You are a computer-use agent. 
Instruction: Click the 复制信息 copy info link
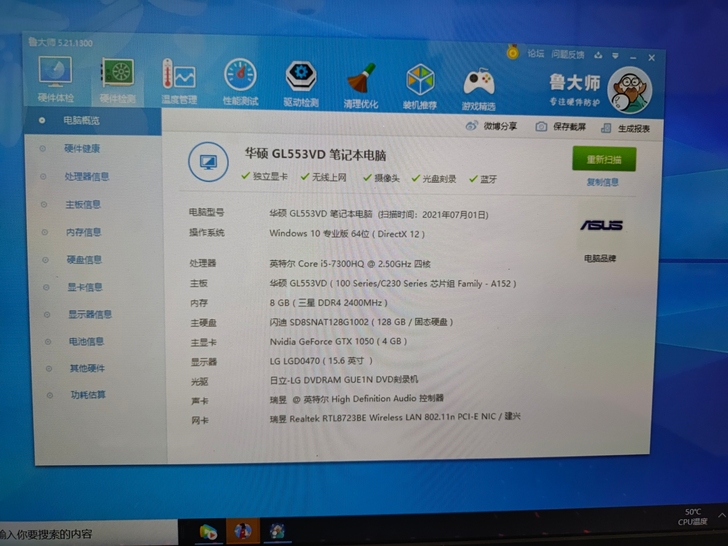point(603,182)
